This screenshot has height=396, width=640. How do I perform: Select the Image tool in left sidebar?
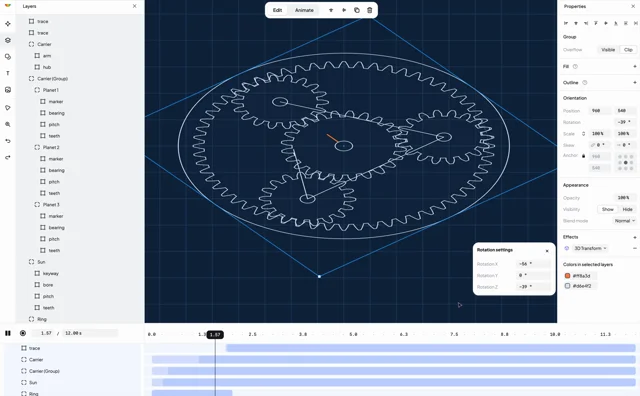click(x=8, y=90)
